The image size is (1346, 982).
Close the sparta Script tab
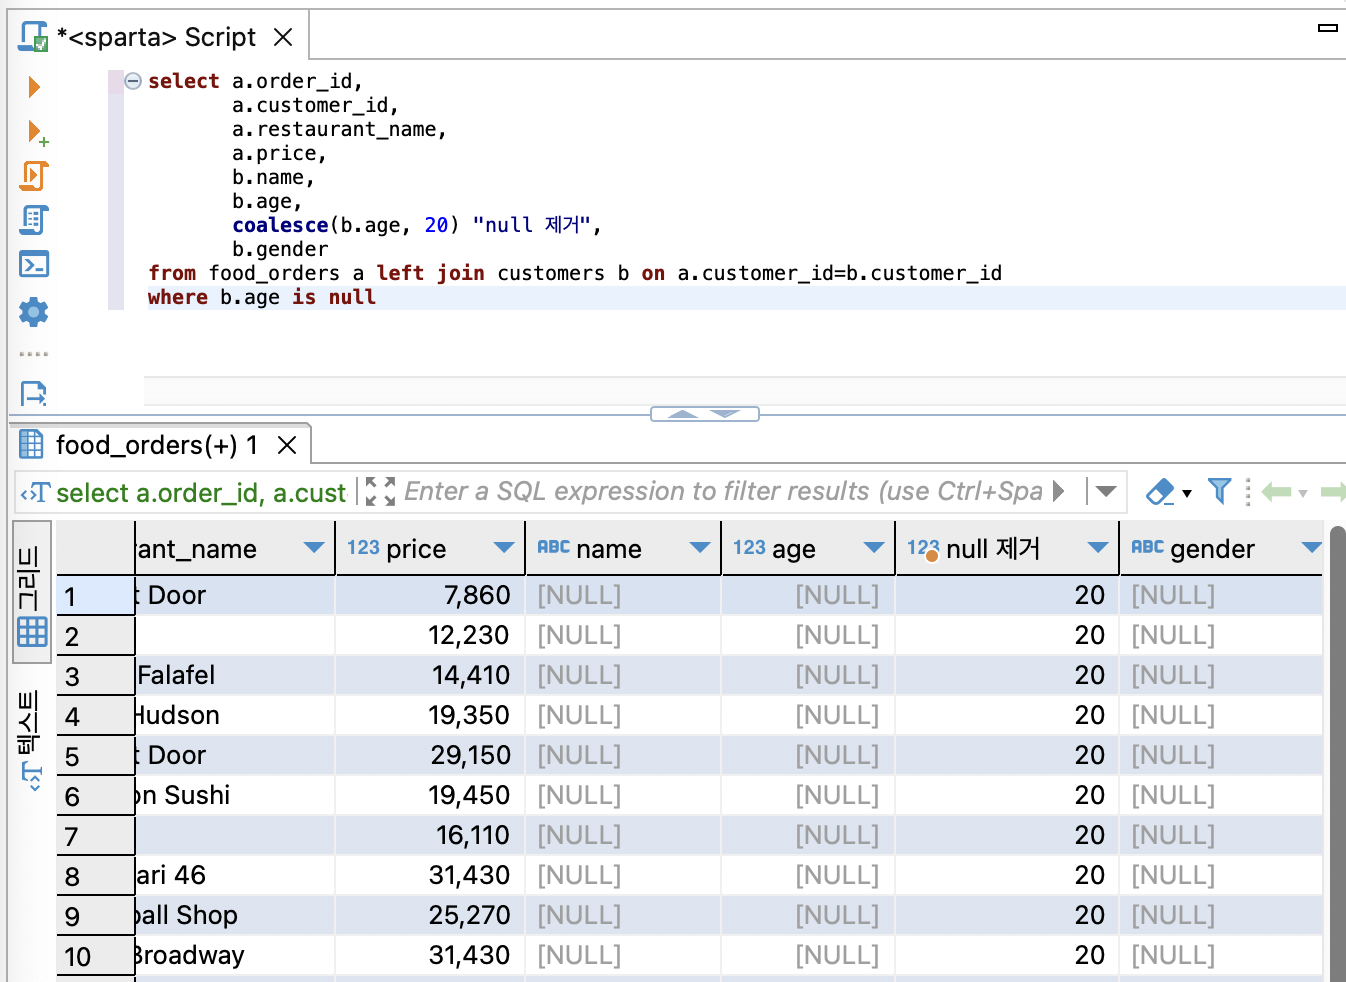pos(284,37)
